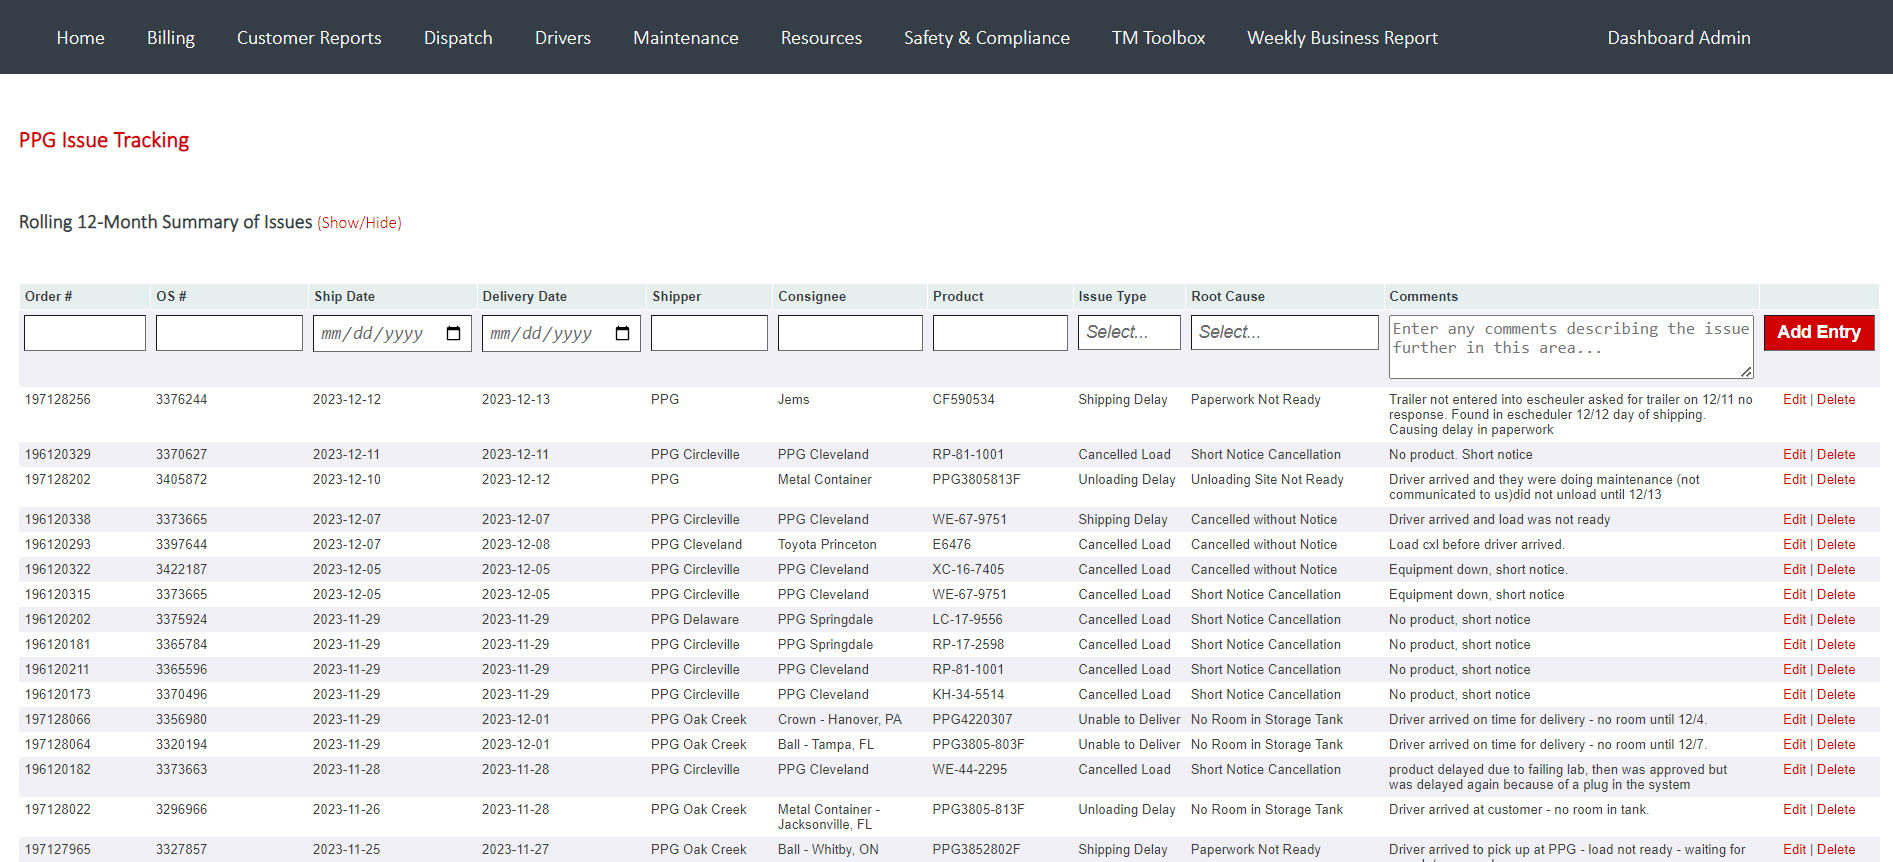Edit order 197128066 entry
Image resolution: width=1893 pixels, height=862 pixels.
click(x=1794, y=719)
